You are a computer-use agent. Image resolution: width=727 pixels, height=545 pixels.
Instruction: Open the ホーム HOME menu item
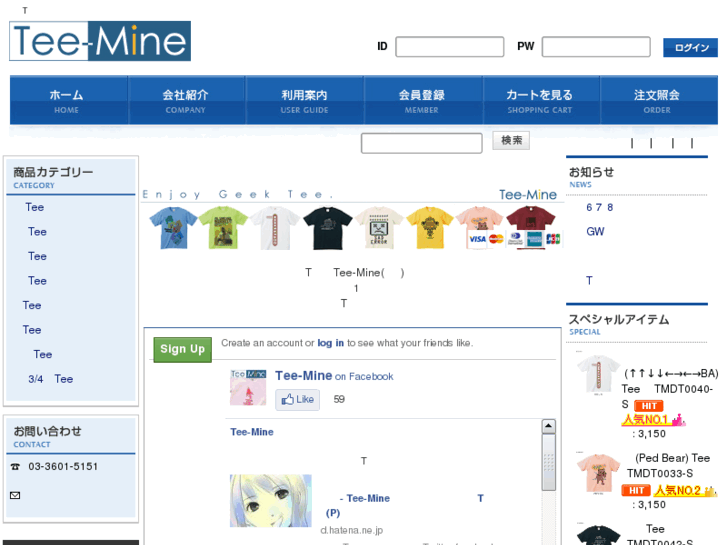[68, 101]
